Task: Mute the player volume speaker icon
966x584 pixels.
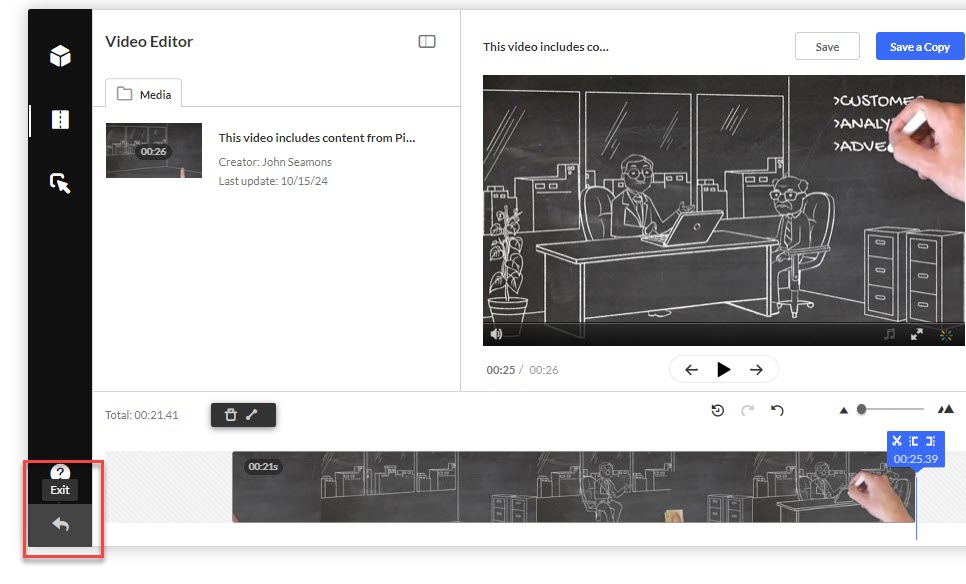Action: click(x=496, y=334)
